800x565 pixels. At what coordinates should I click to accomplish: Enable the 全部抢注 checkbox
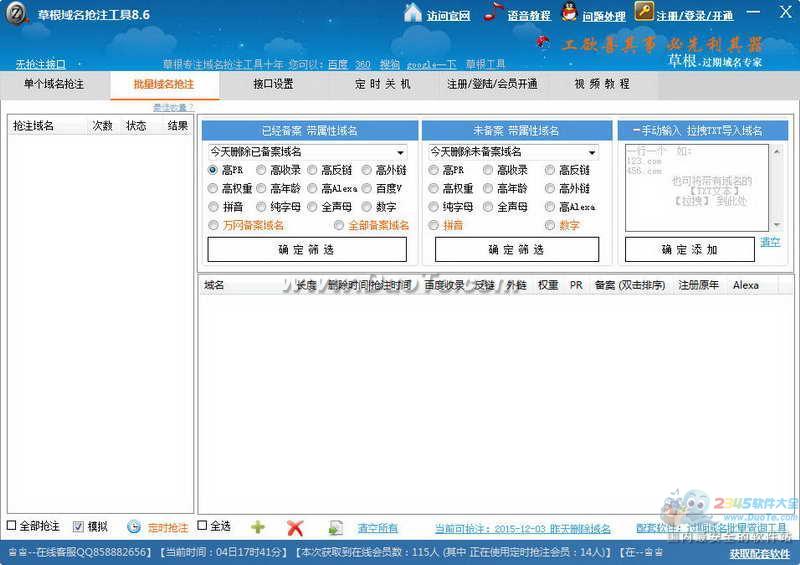click(12, 526)
